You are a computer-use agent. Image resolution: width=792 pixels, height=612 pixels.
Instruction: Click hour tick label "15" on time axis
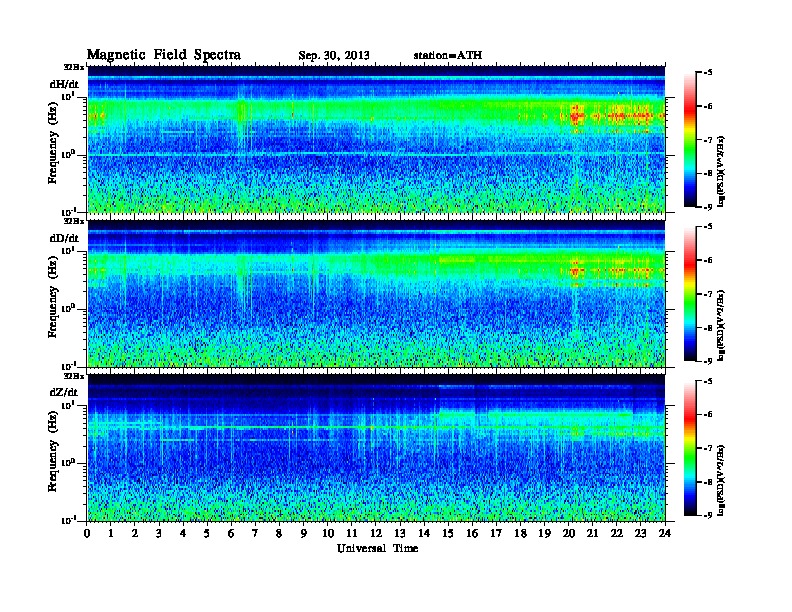tap(448, 533)
